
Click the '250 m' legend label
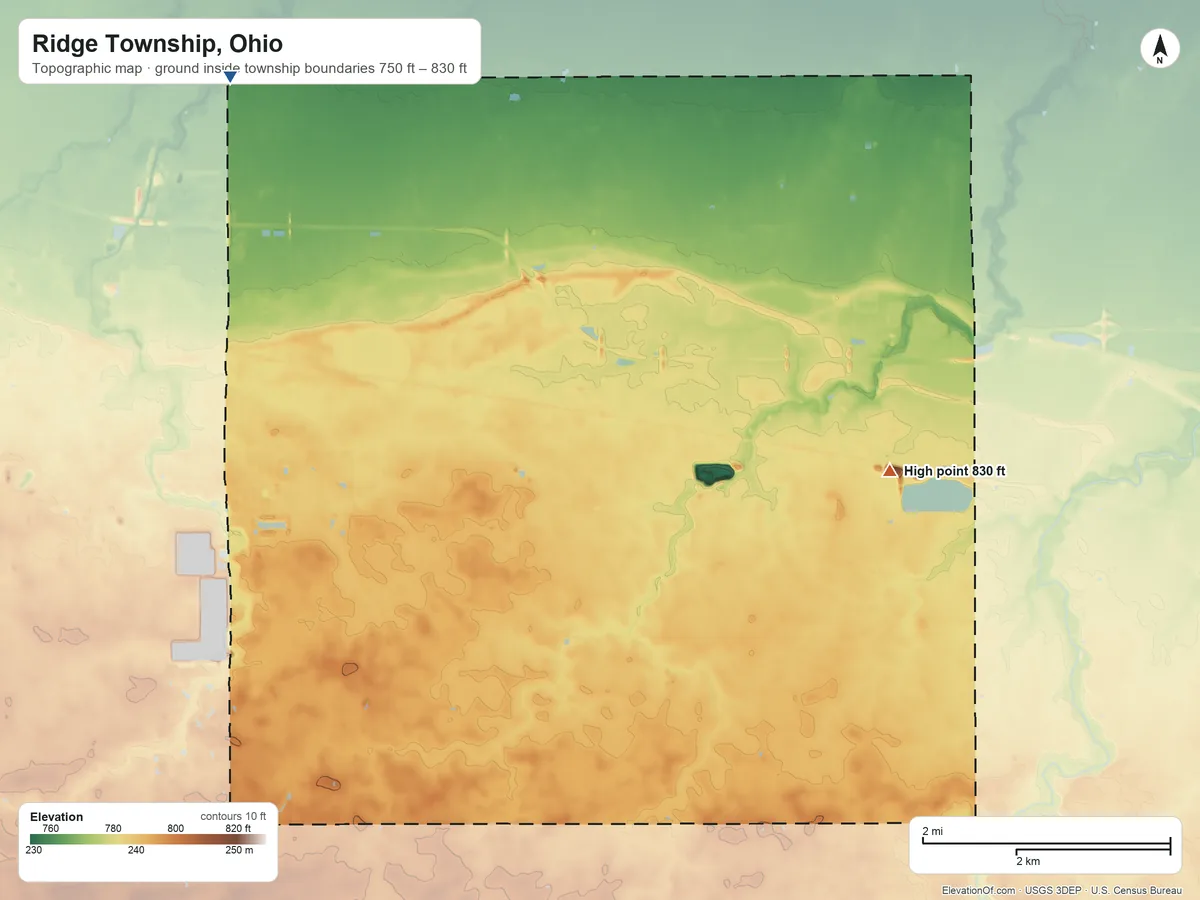click(x=239, y=851)
